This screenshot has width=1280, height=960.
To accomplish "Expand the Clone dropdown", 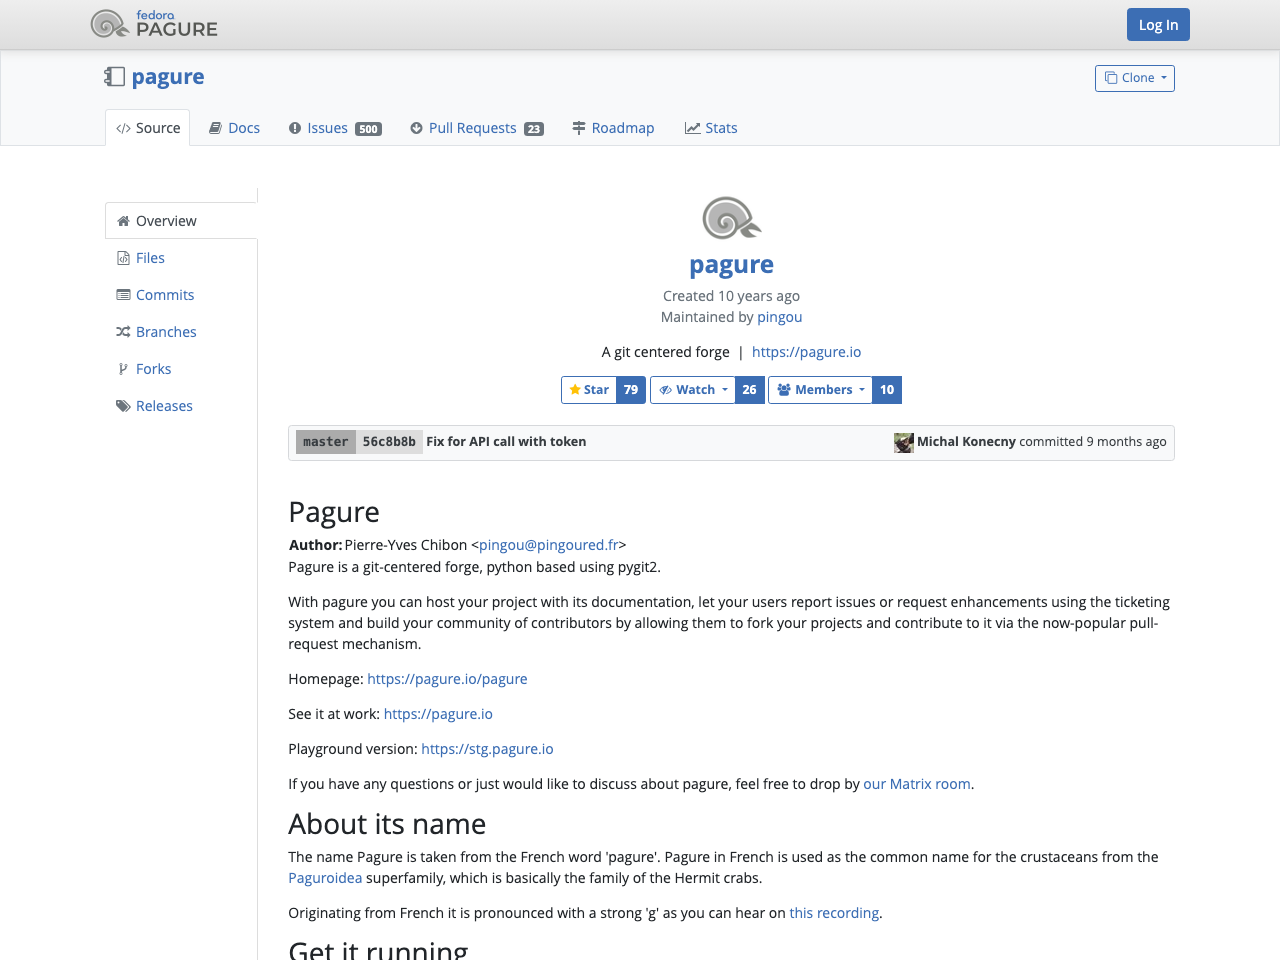I will [1134, 78].
